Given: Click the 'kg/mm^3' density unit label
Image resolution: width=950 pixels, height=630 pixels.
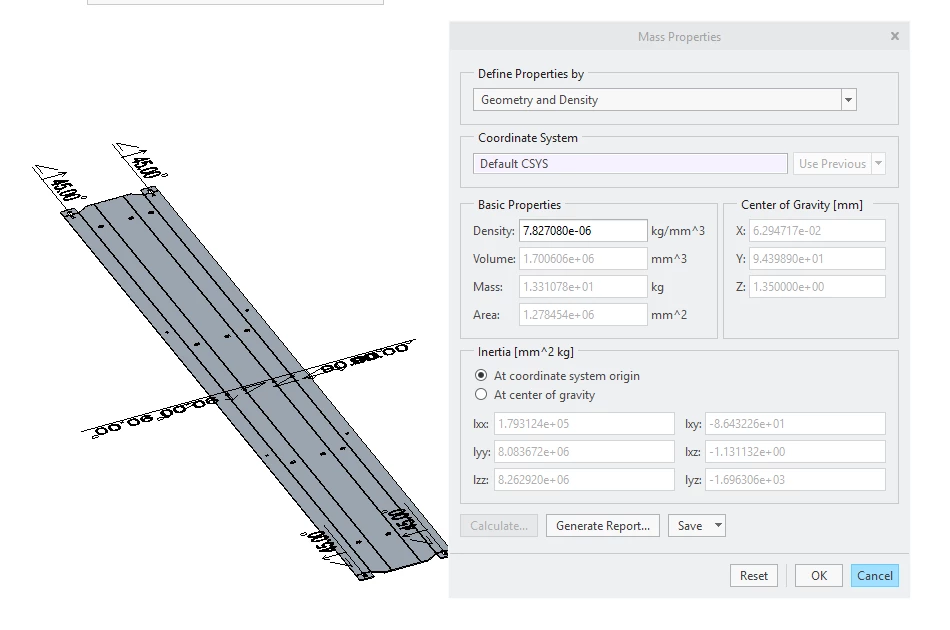Looking at the screenshot, I should pos(678,231).
